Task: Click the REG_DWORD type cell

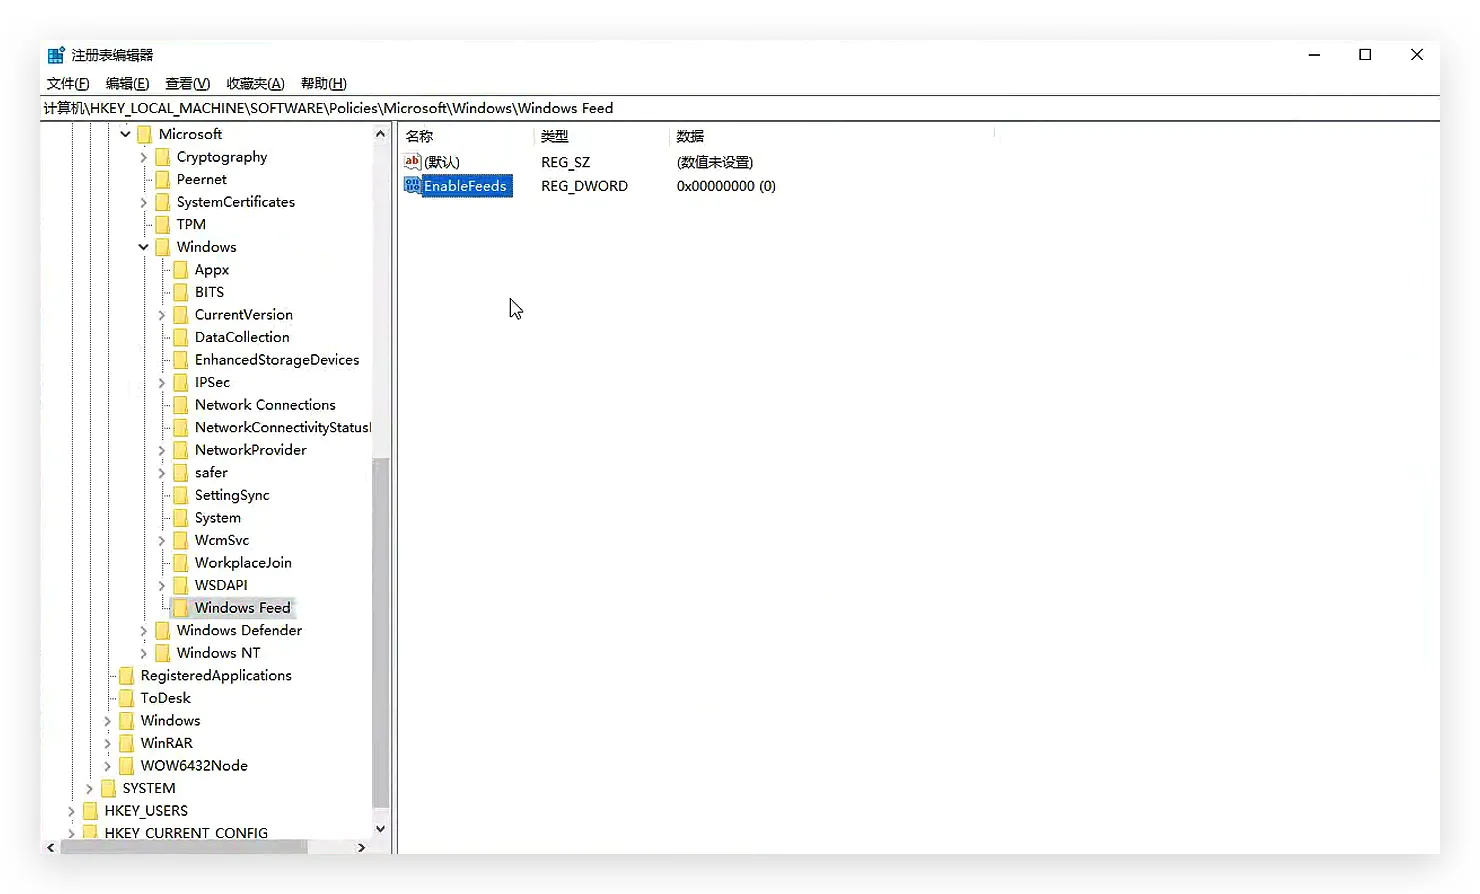Action: point(585,186)
